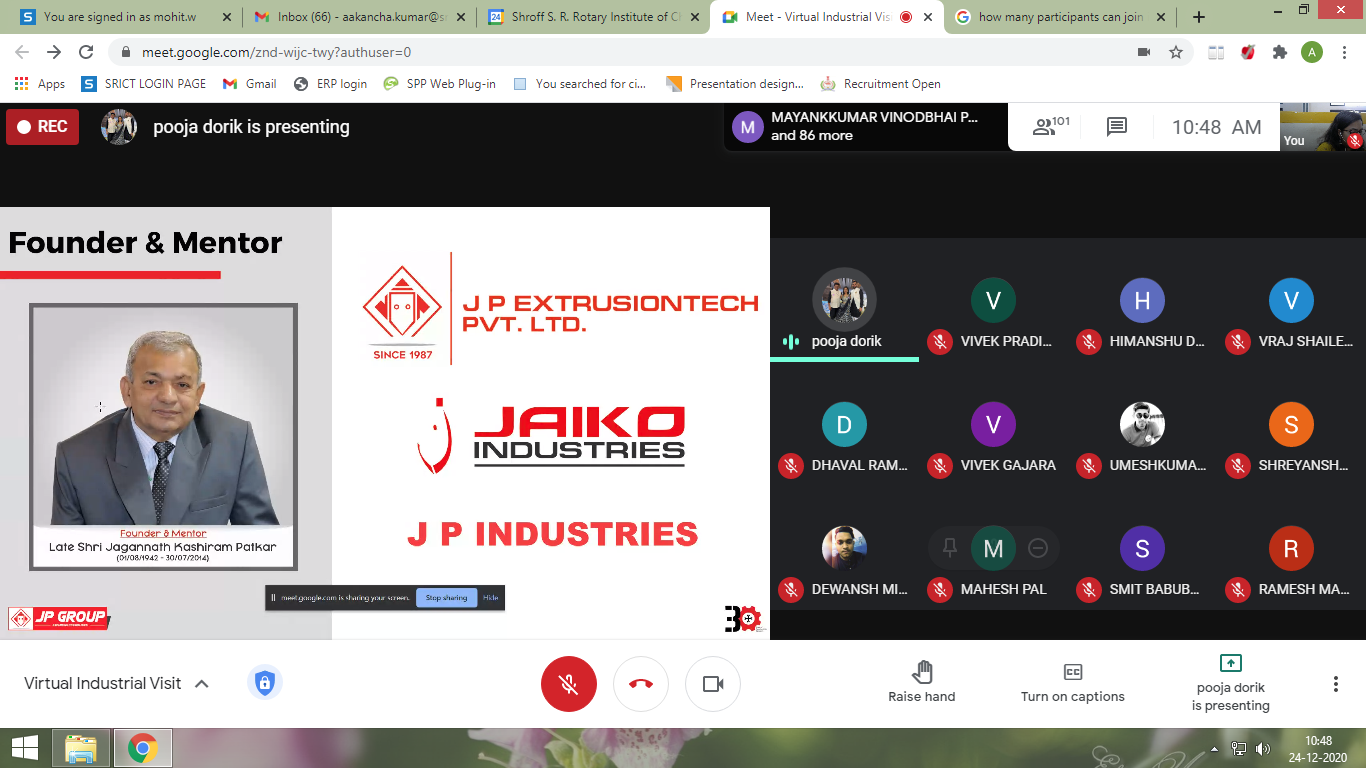Open ERP login bookmark
Viewport: 1366px width, 768px height.
pyautogui.click(x=330, y=84)
